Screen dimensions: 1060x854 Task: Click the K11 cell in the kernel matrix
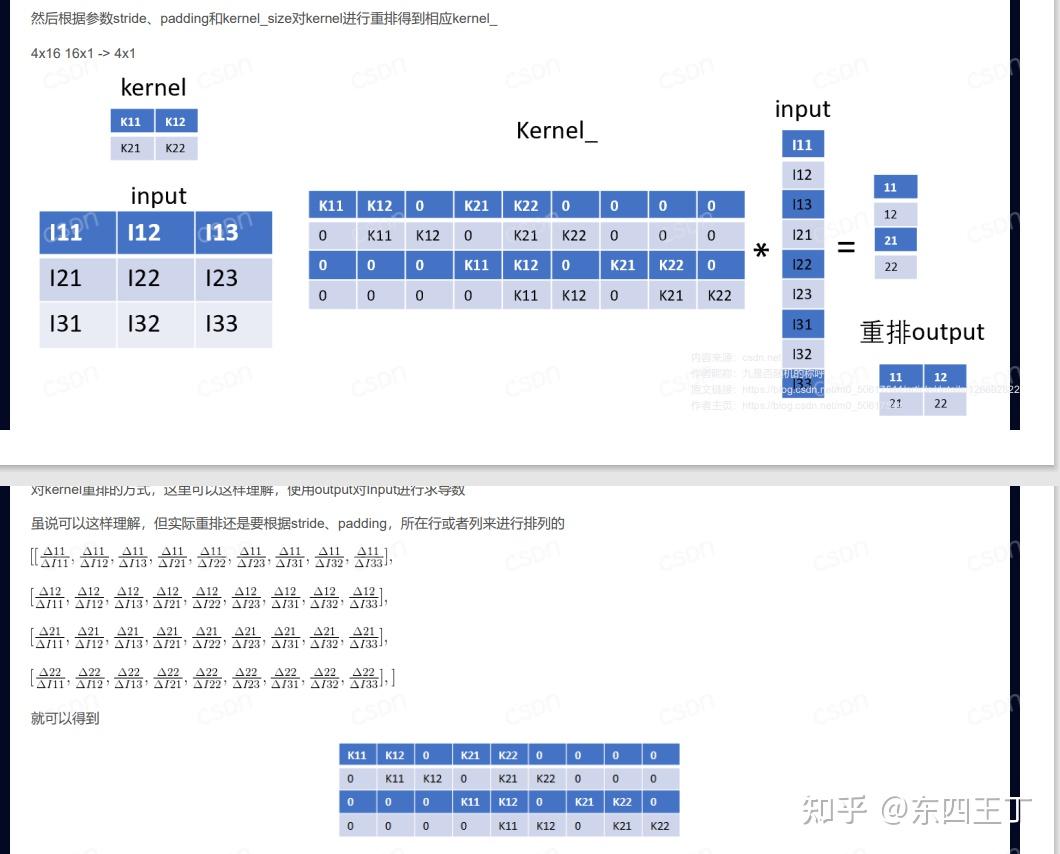point(131,121)
